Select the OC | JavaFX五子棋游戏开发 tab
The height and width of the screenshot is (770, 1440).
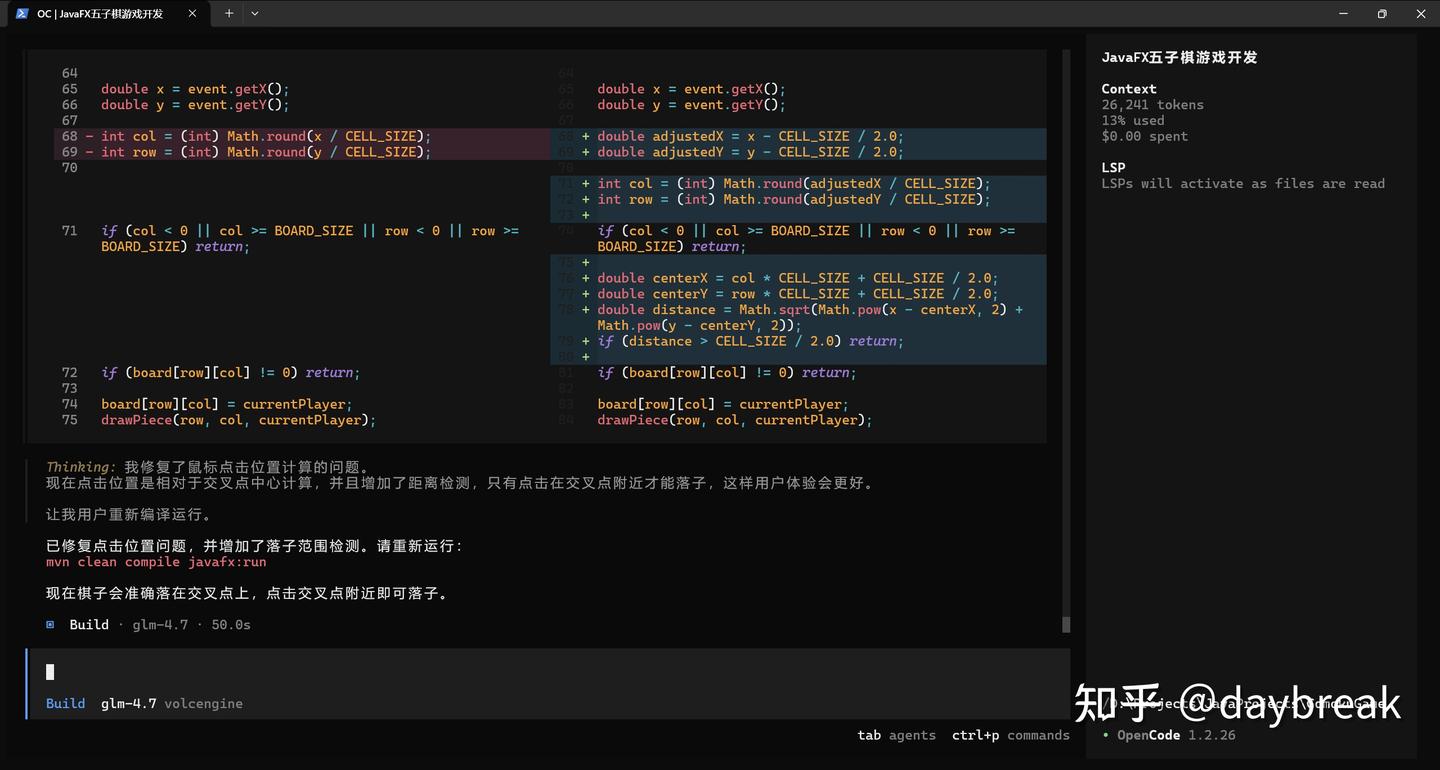tap(108, 14)
